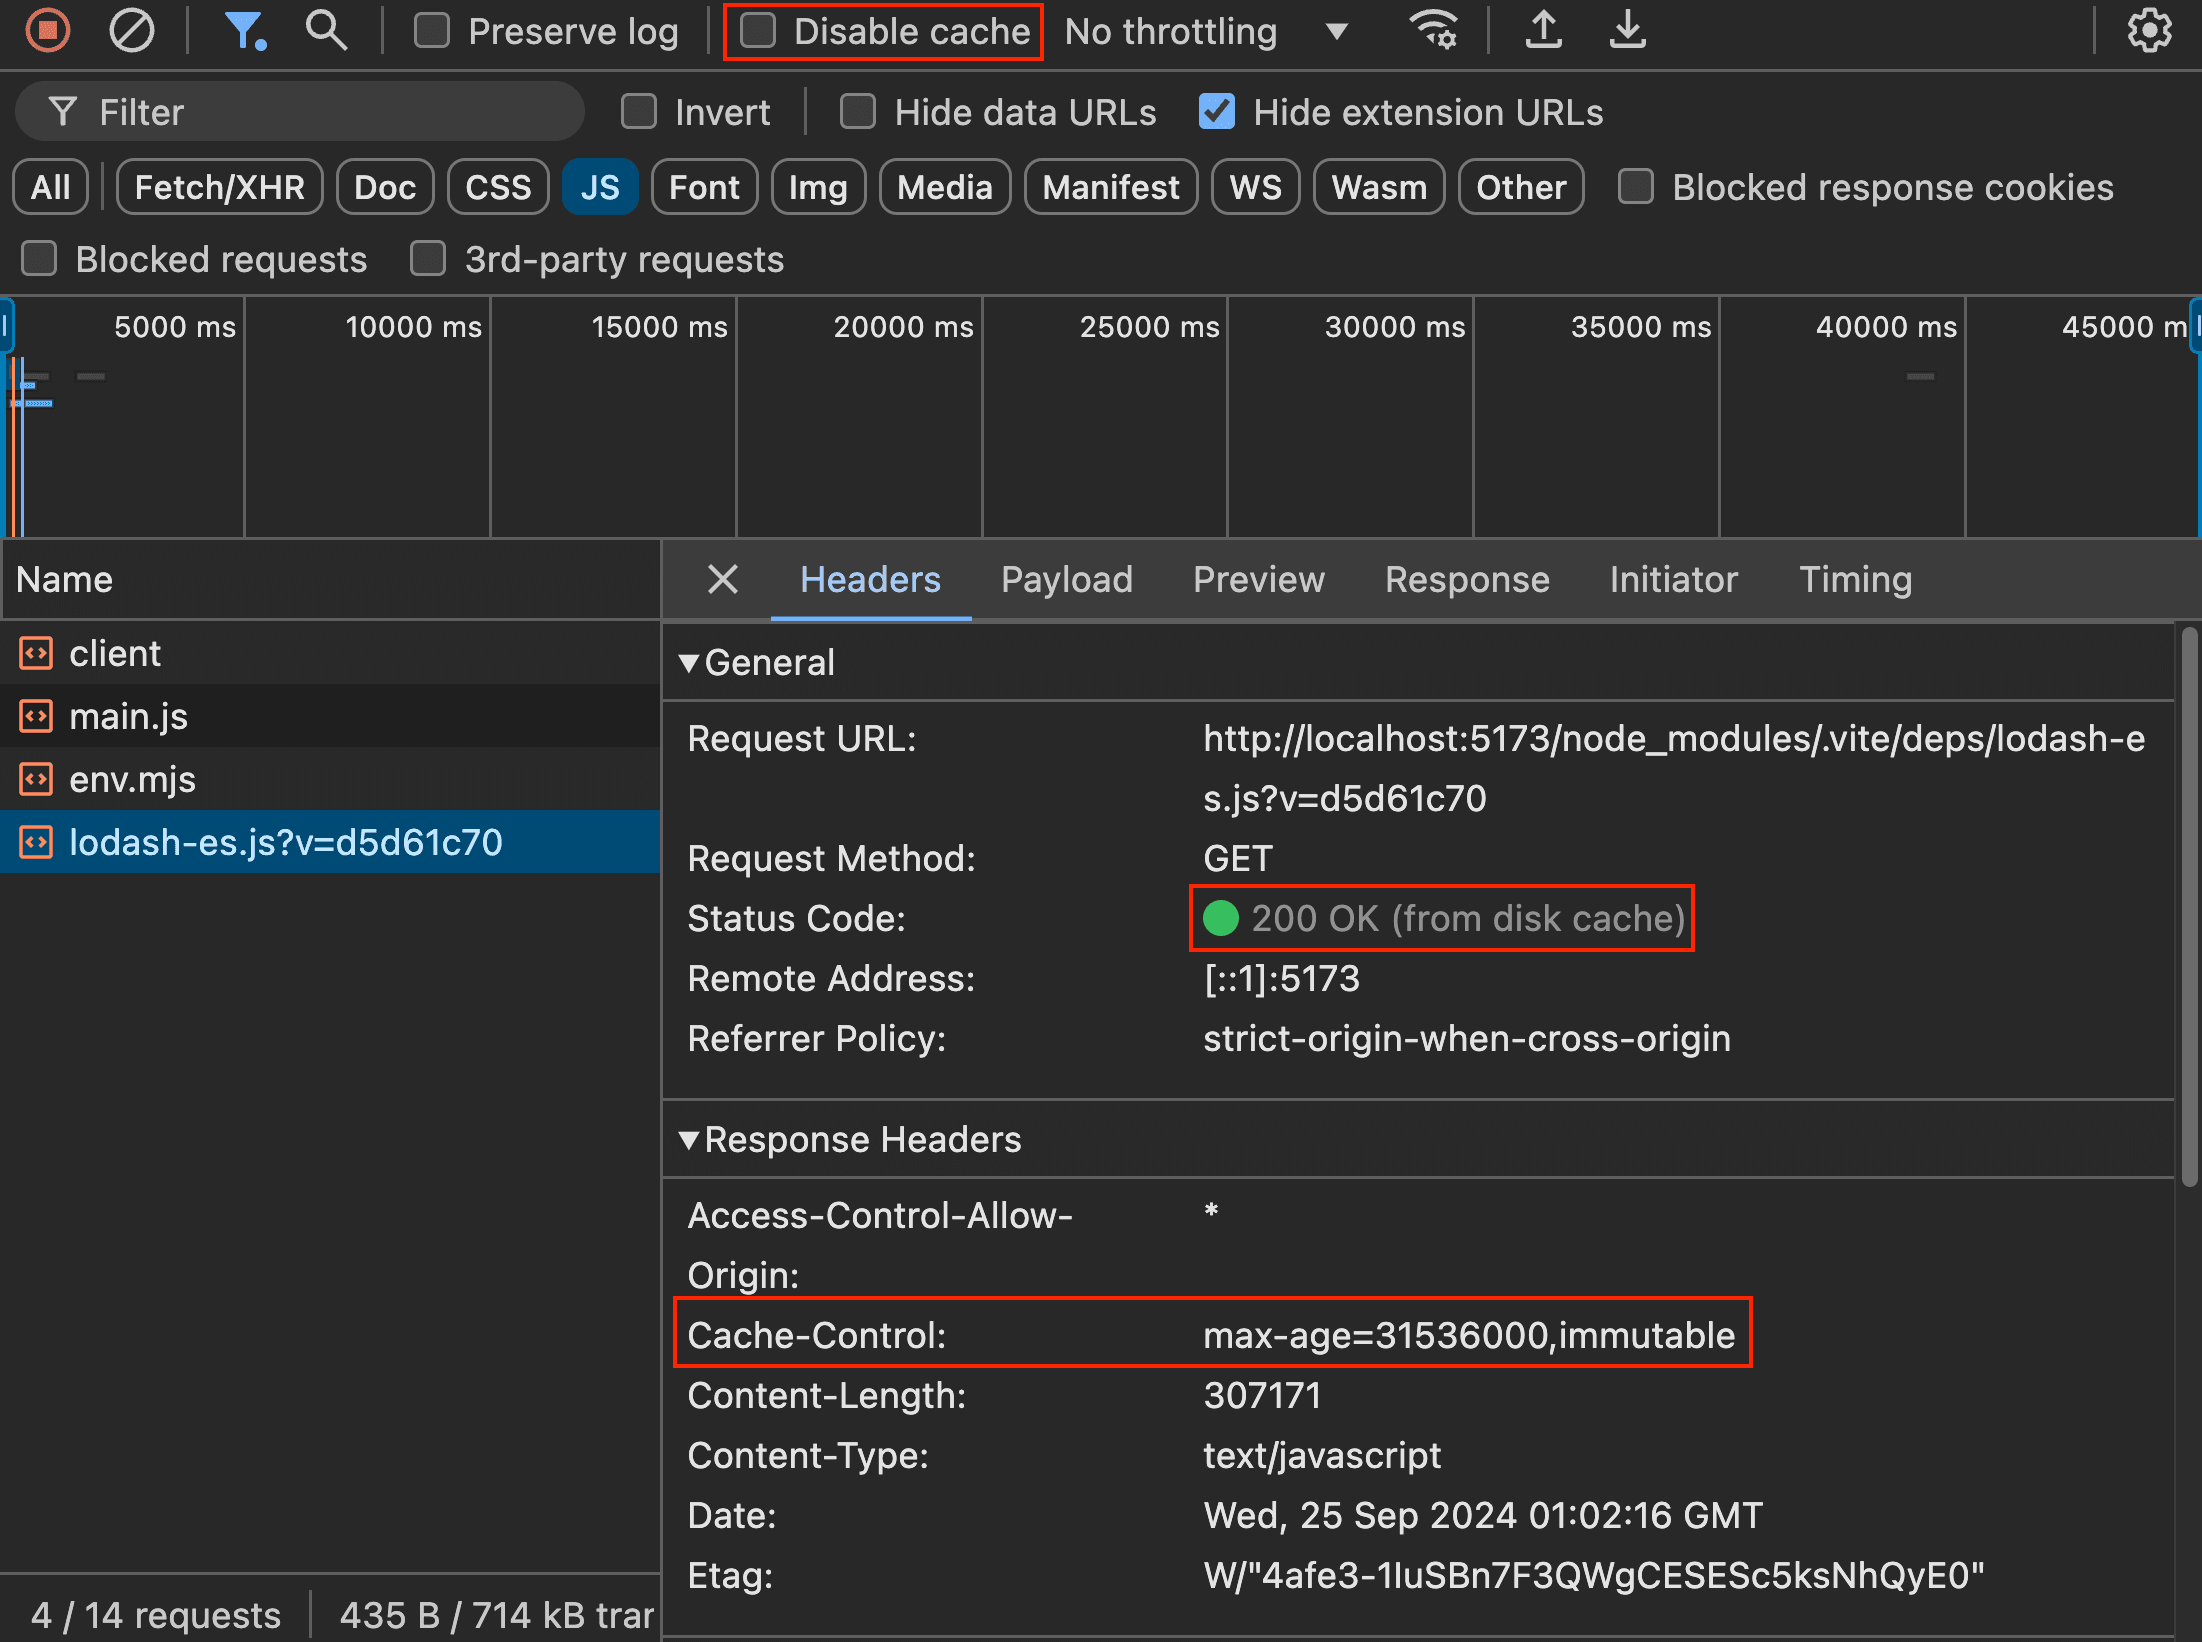The image size is (2202, 1642).
Task: Uncheck Hide extension URLs
Action: tap(1217, 112)
